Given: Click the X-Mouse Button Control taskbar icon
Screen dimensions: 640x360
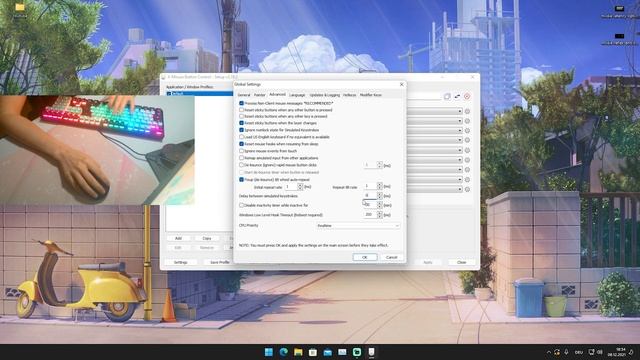Looking at the screenshot, I should click(371, 352).
